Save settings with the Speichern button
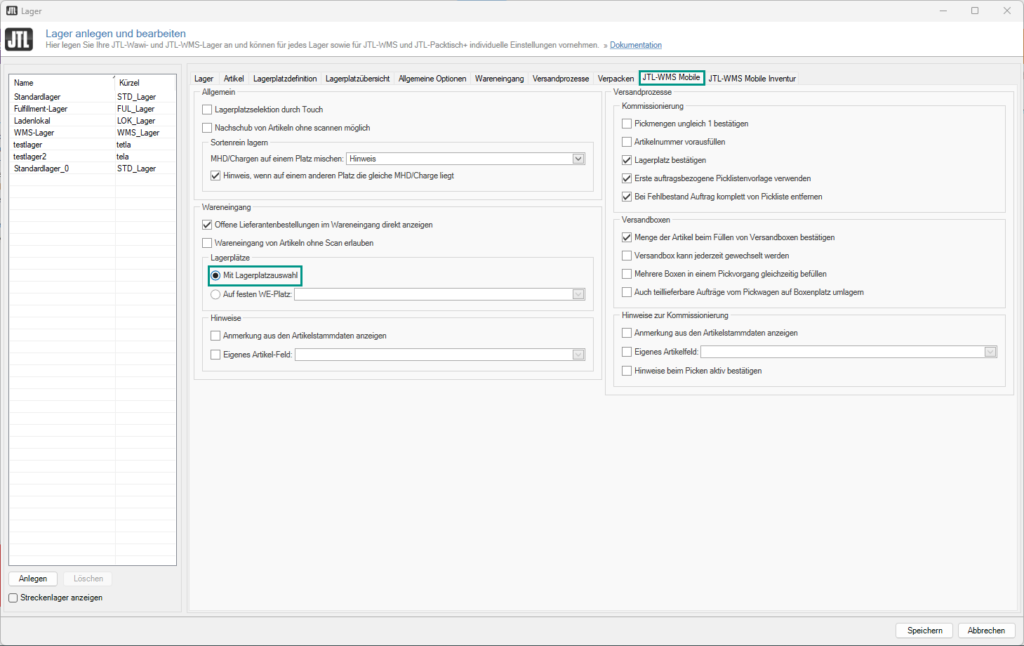The image size is (1024, 646). coord(924,630)
